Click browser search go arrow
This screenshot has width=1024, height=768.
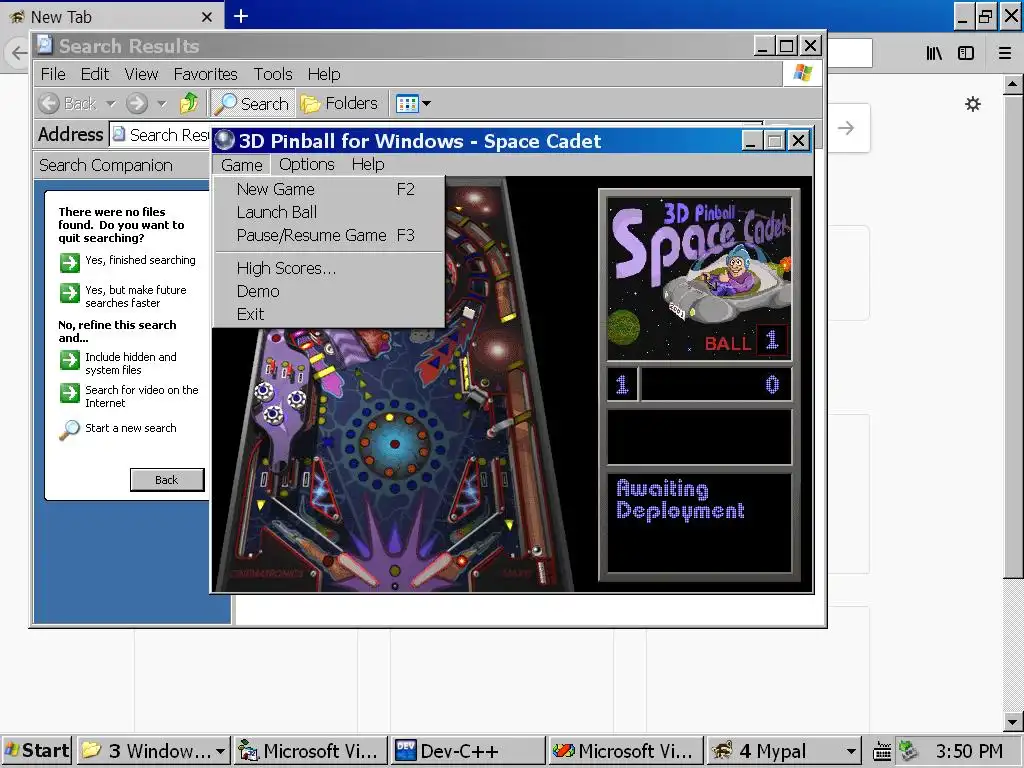click(846, 128)
